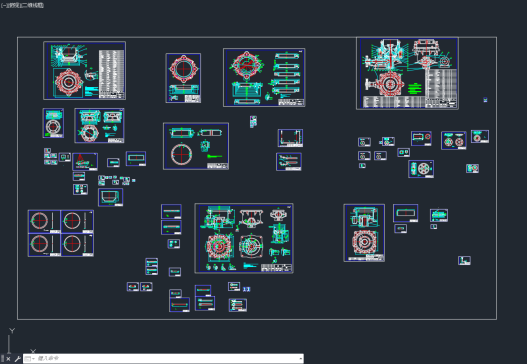Open recent commands dropdown in command line

(30, 359)
